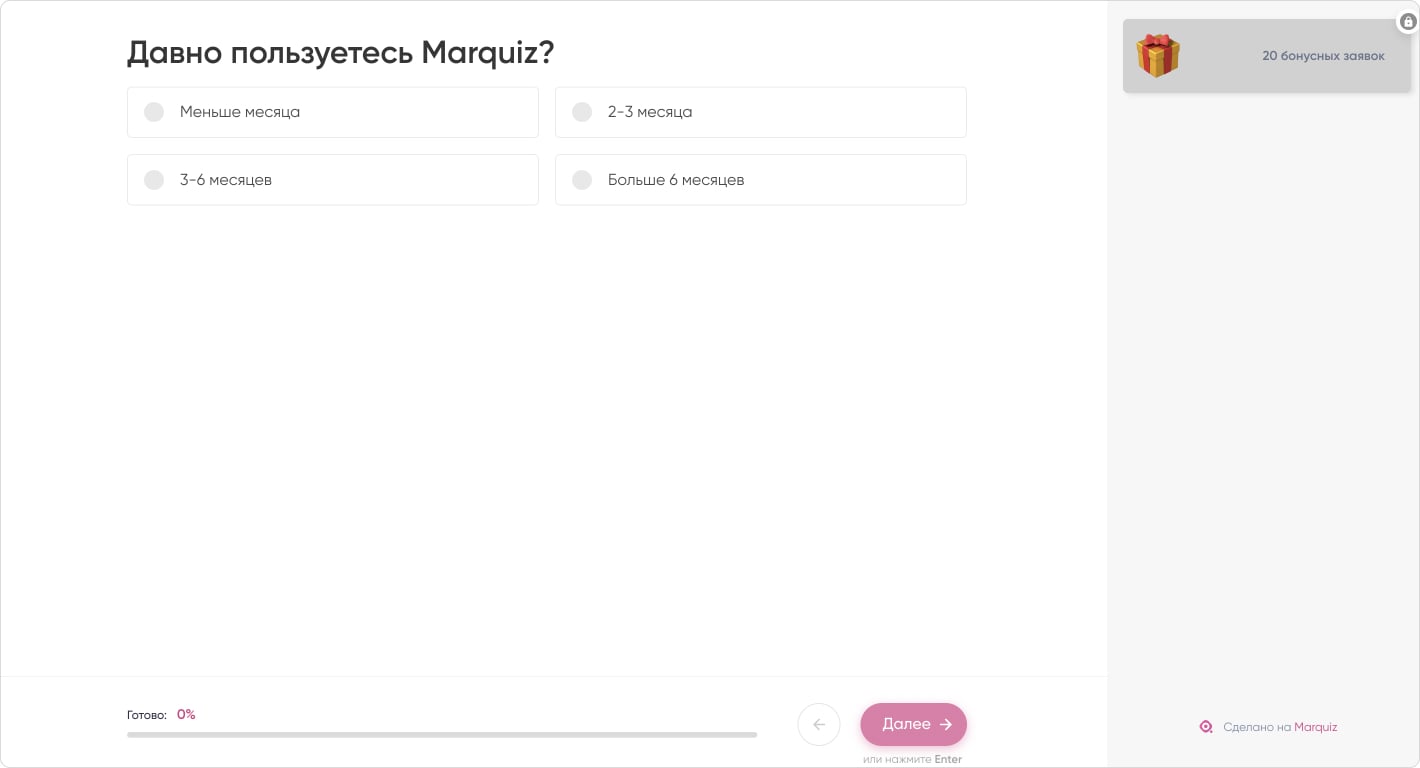Select the 'Меньше месяца' radio circle

pos(154,112)
